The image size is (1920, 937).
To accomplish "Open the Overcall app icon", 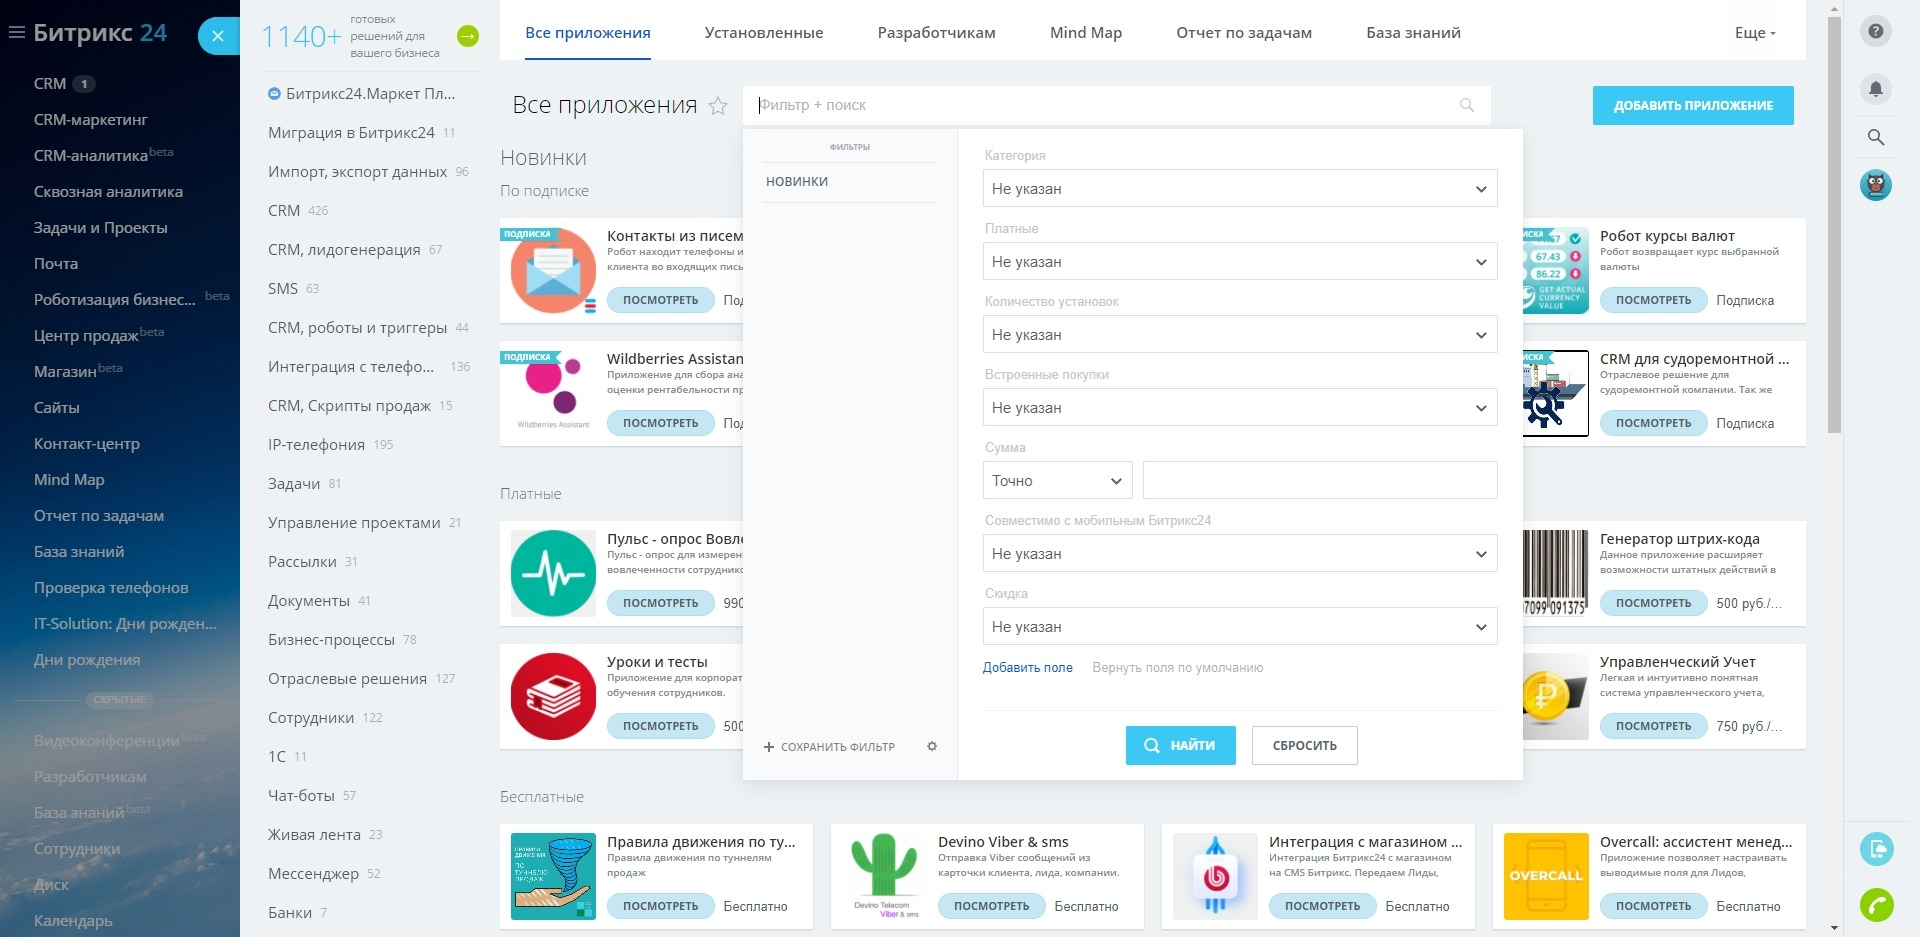I will coord(1546,876).
